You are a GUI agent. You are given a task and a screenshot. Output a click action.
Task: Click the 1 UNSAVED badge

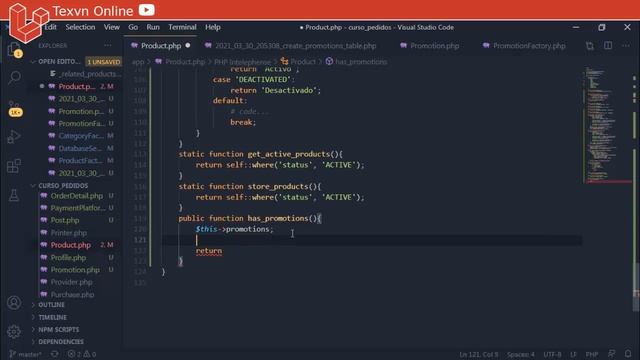coord(104,62)
